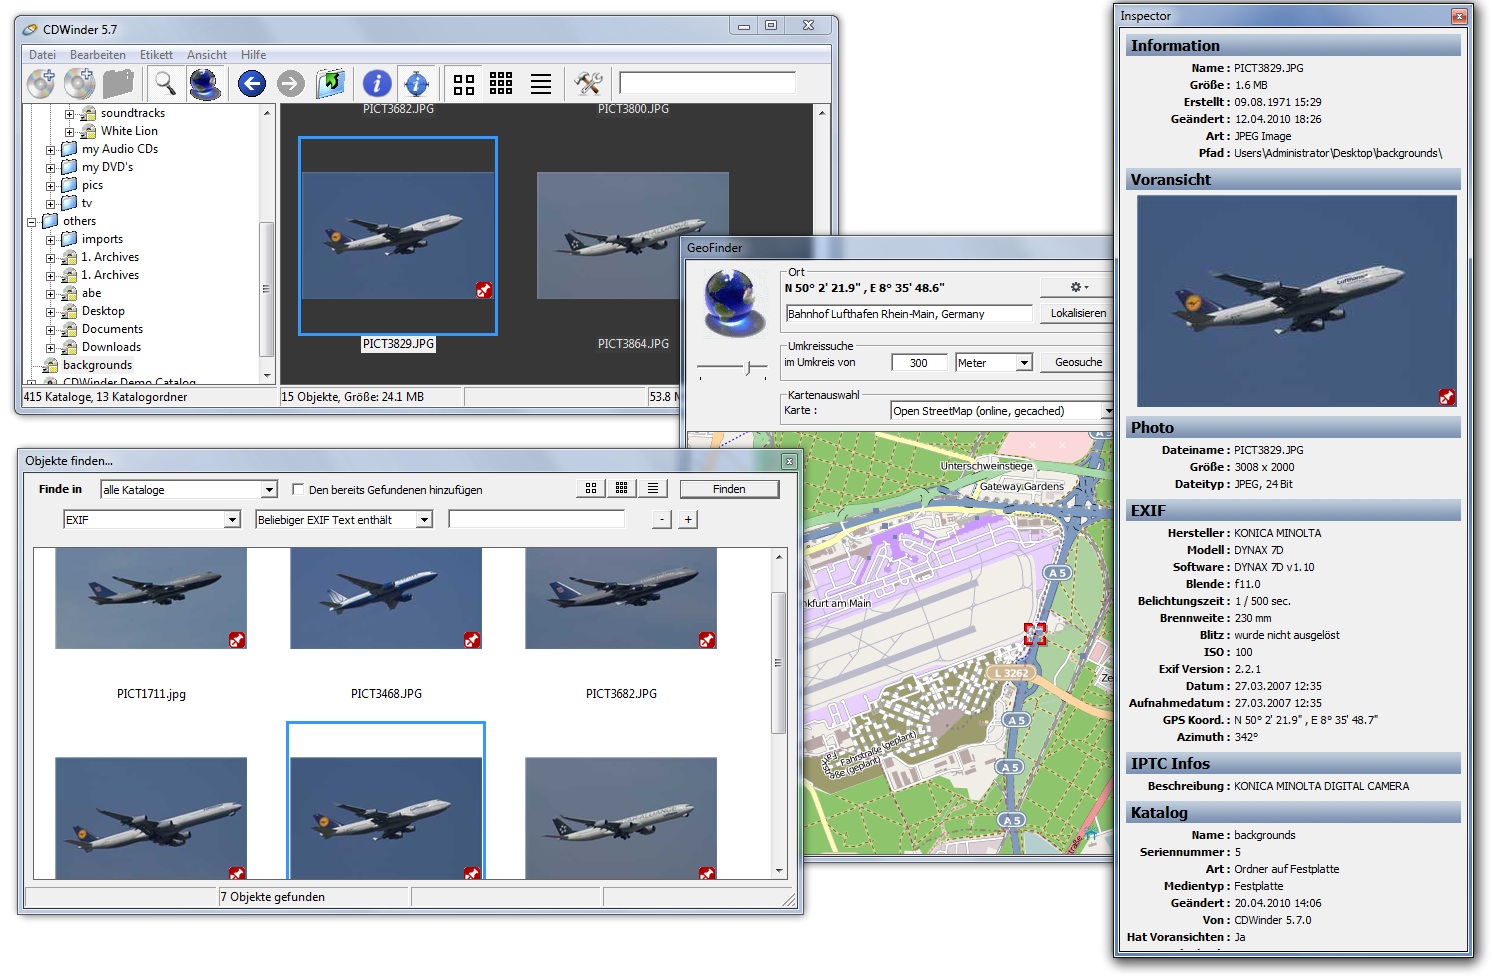This screenshot has width=1492, height=976.
Task: Click red geotag pin on PICT3468.JPG thumbnail
Action: (x=472, y=640)
